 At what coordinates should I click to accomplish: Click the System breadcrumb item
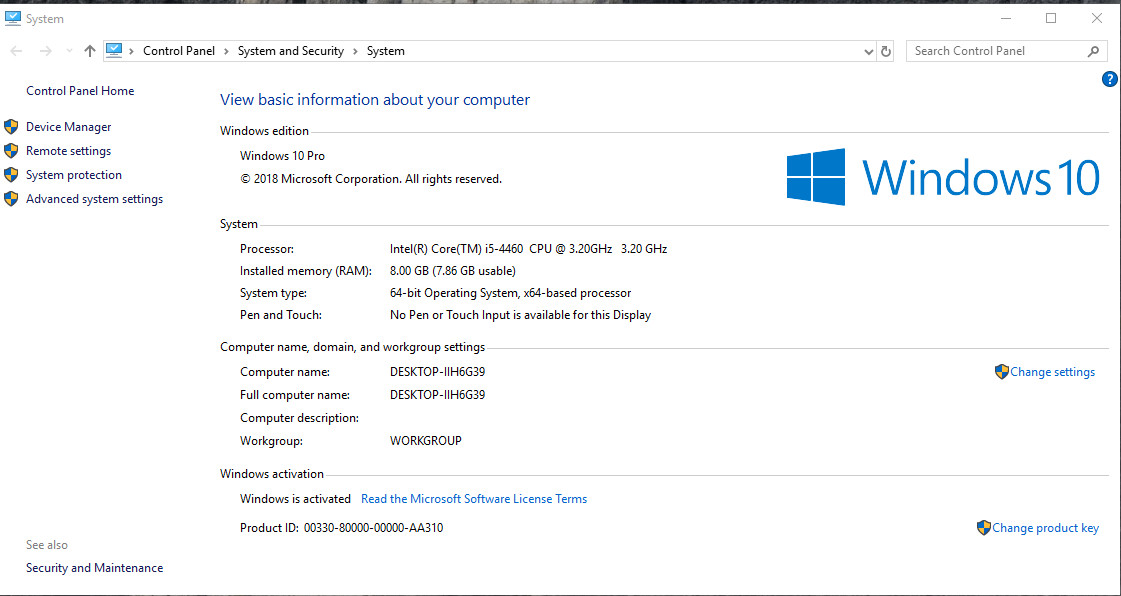point(386,51)
